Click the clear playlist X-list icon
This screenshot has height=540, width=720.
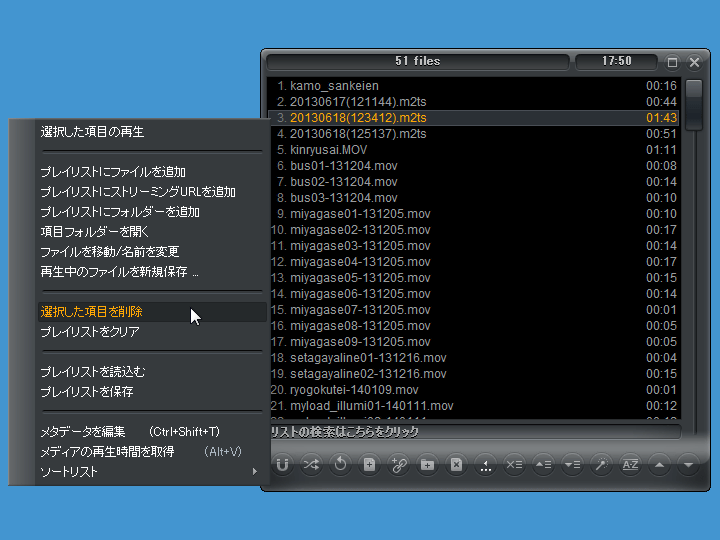click(514, 465)
